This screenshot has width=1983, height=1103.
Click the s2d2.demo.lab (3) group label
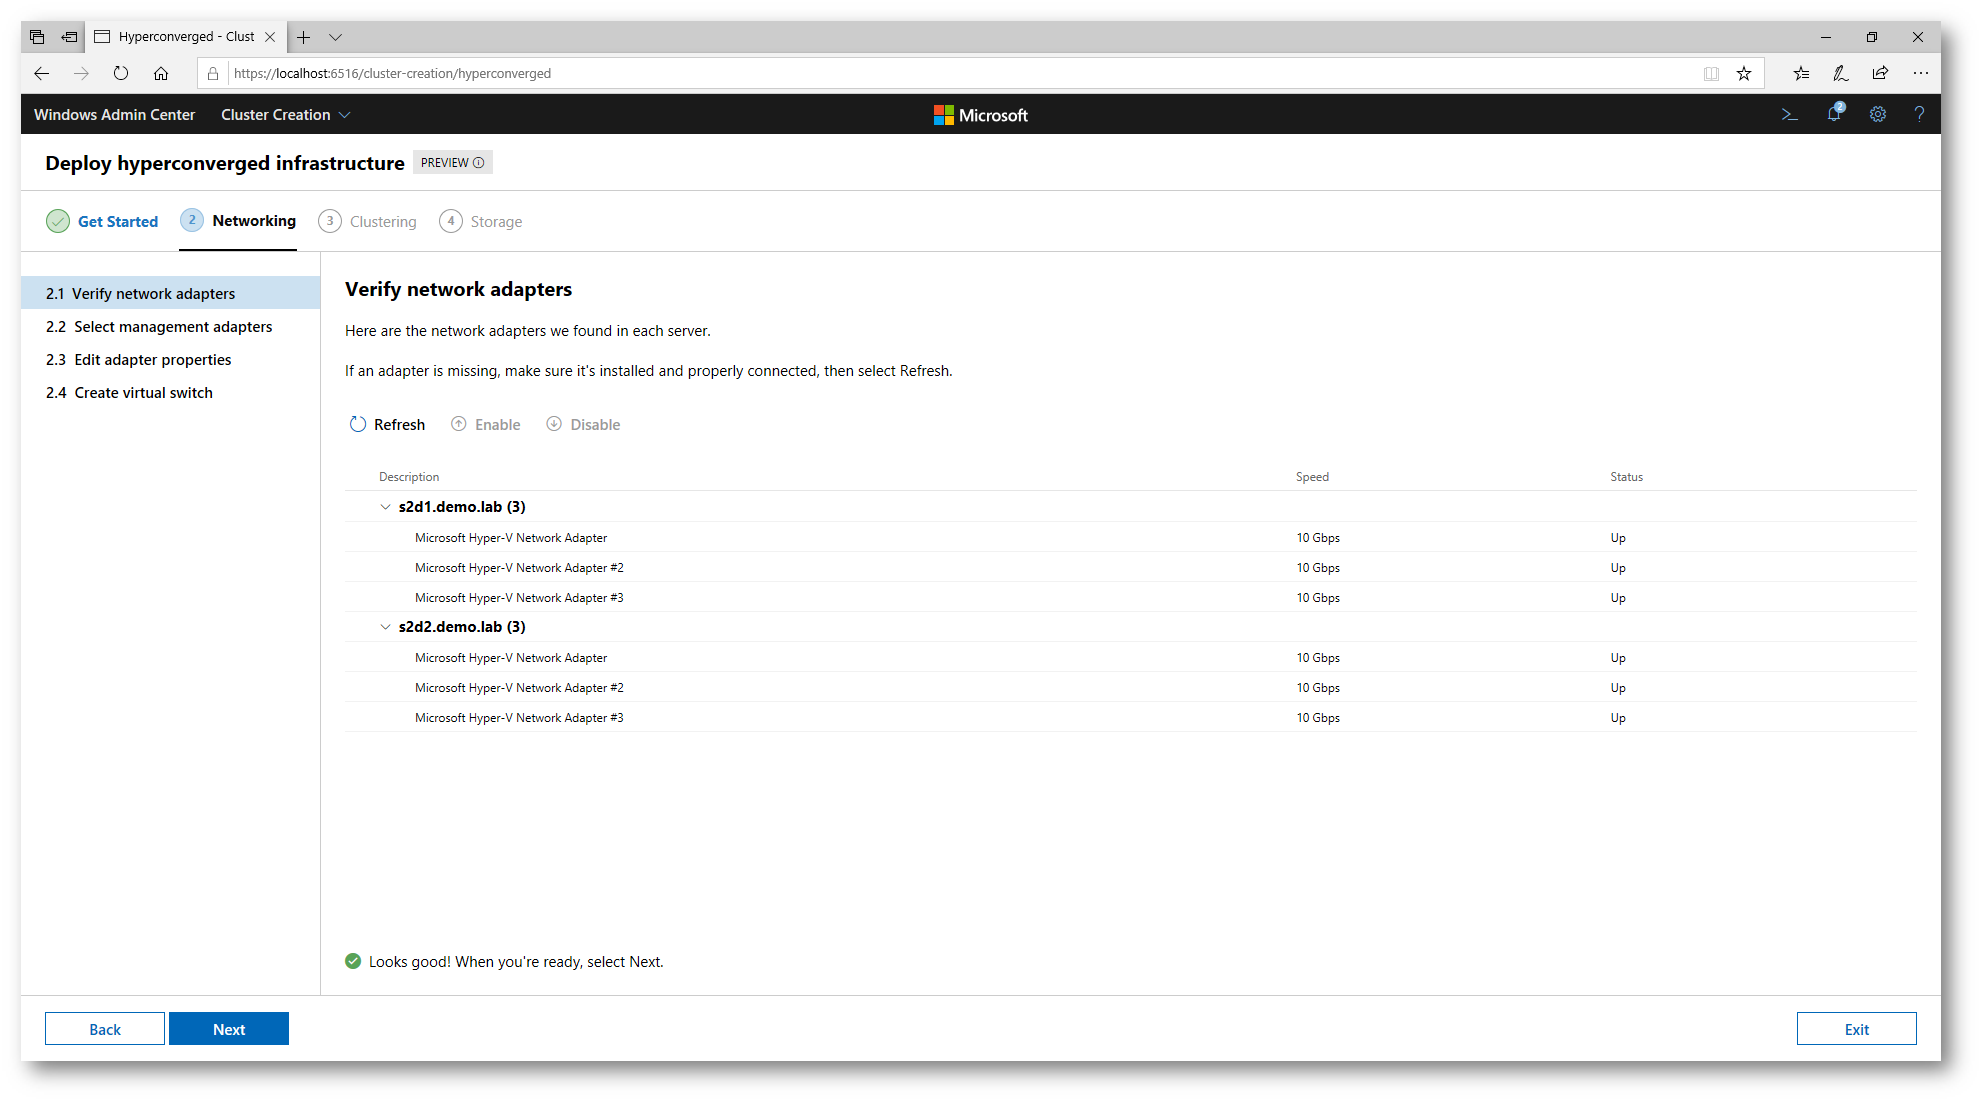462,627
